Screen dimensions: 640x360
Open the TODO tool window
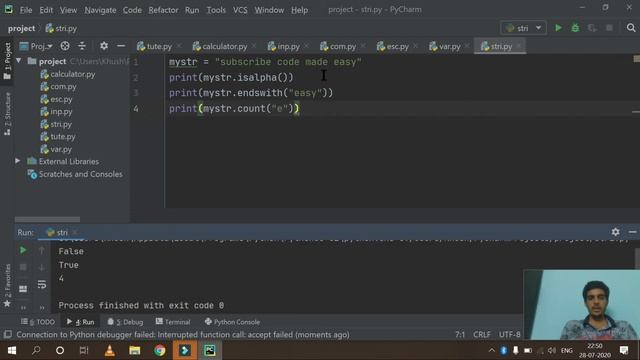pos(38,322)
